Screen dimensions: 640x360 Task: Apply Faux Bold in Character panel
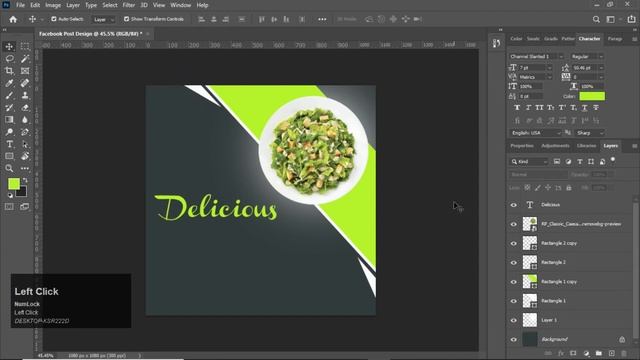517,107
